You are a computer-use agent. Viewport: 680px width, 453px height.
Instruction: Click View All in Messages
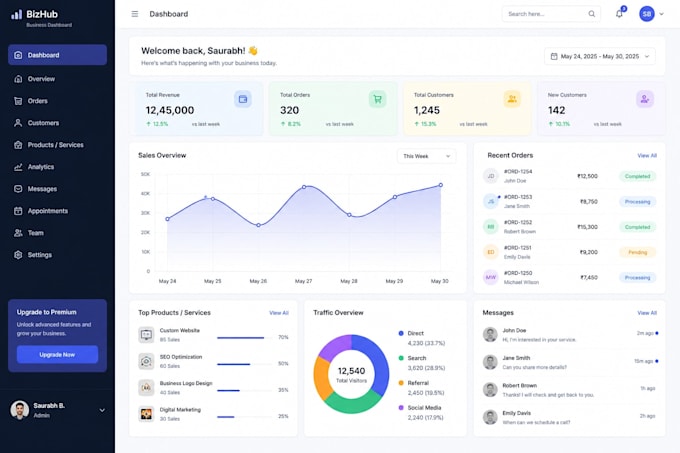647,313
